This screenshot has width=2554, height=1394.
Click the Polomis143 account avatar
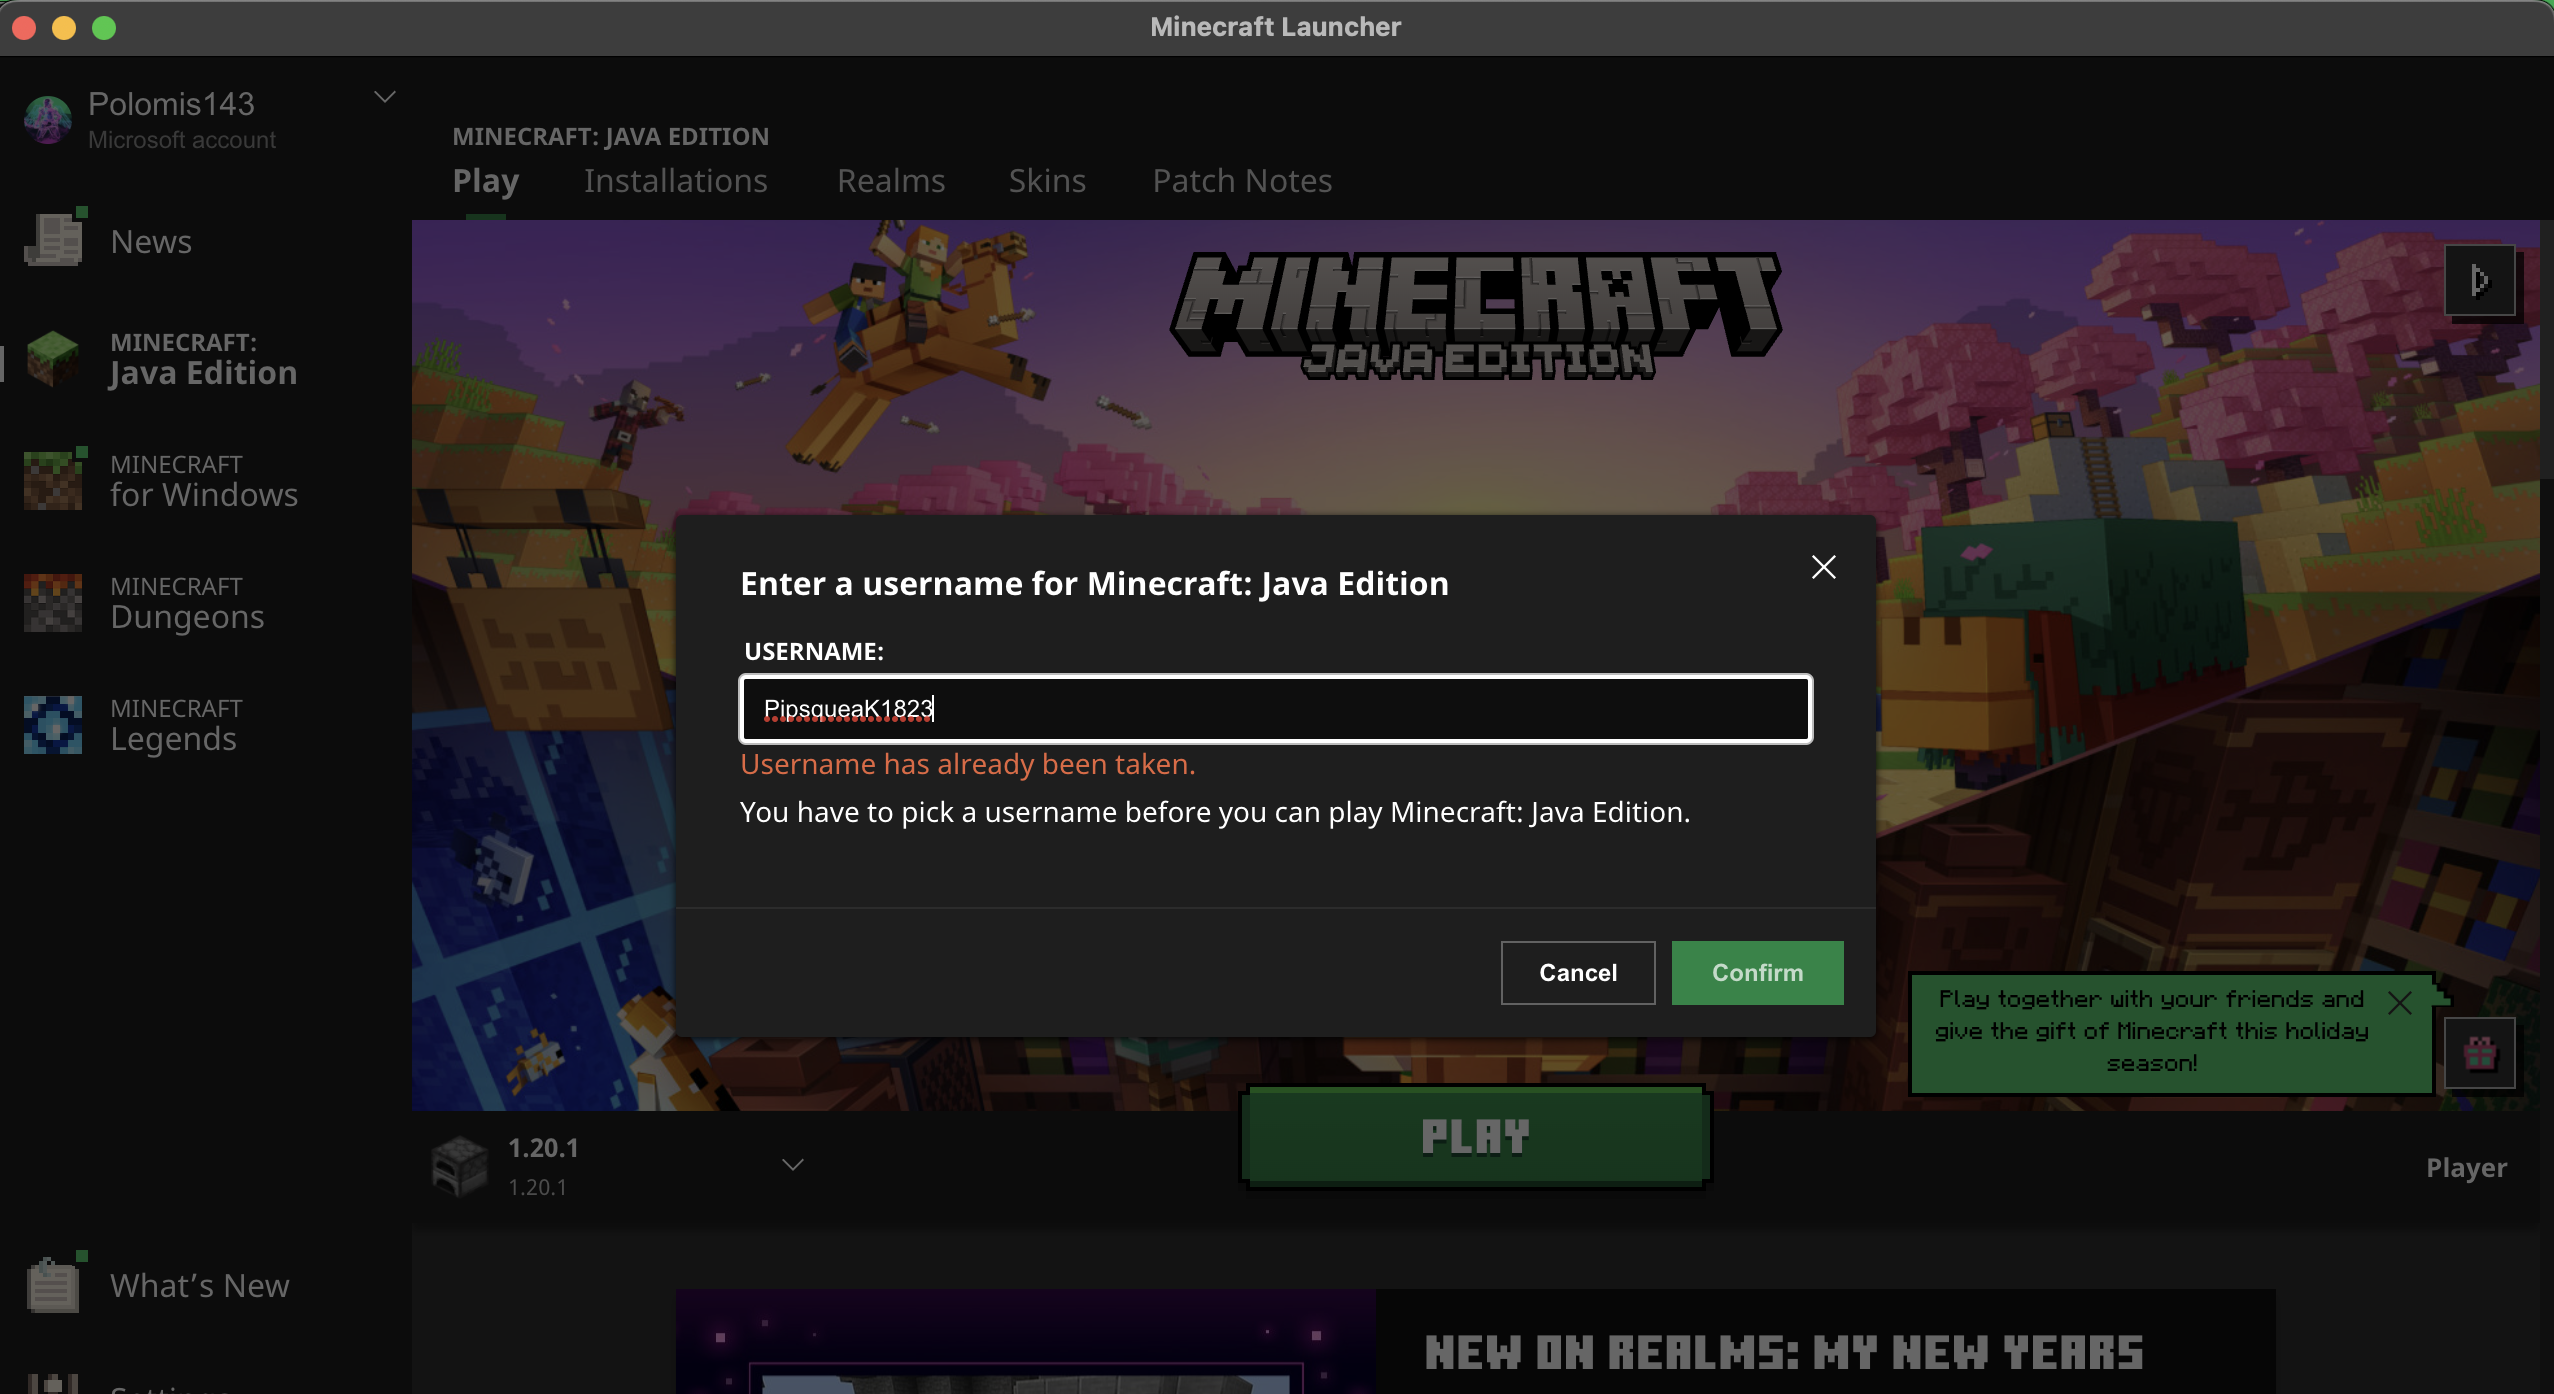pos(48,120)
